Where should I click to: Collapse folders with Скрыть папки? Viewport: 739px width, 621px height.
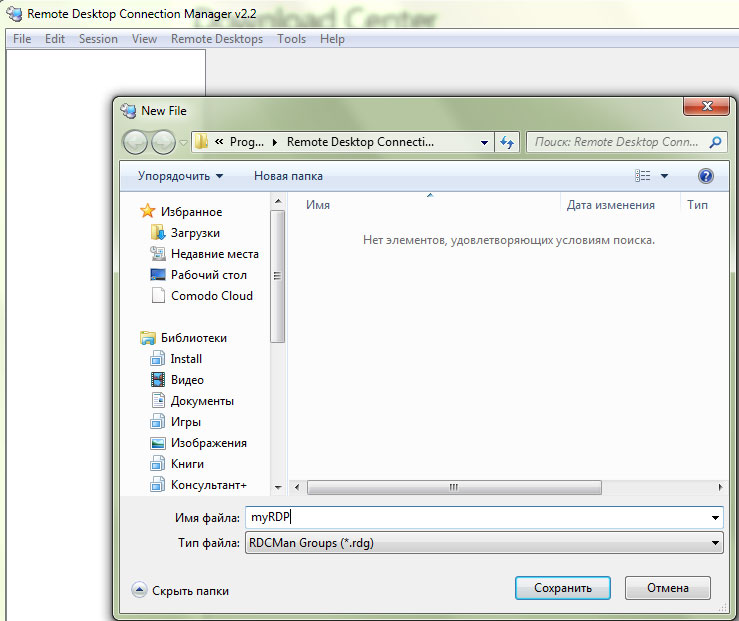(181, 590)
